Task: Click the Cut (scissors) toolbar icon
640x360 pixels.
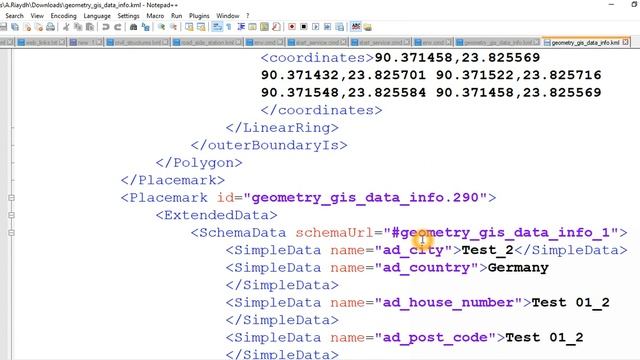Action: [66, 27]
